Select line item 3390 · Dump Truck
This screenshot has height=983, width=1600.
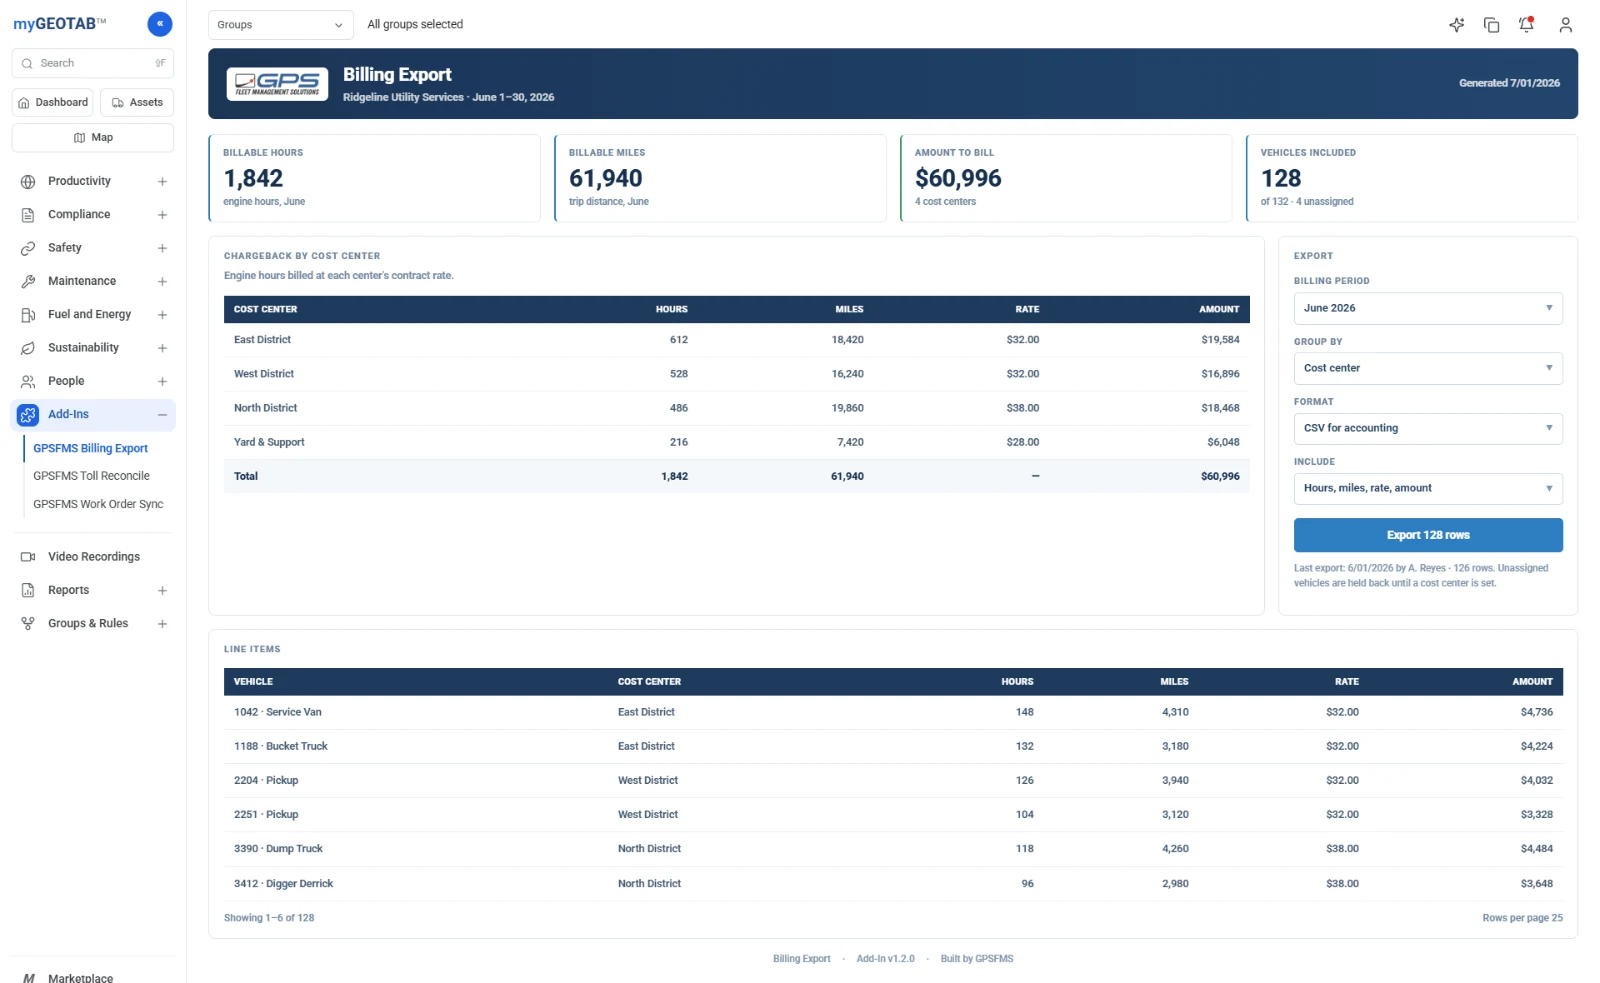pos(893,849)
